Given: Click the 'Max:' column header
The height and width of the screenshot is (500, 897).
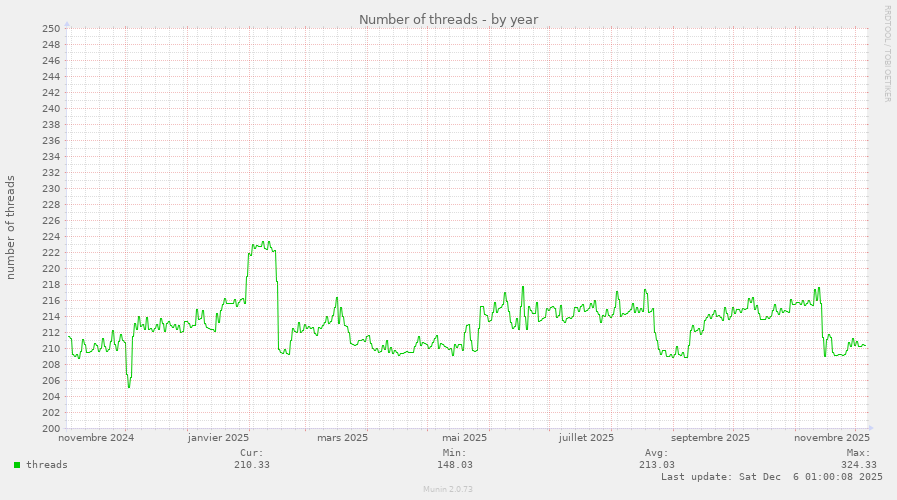Looking at the screenshot, I should [x=859, y=453].
